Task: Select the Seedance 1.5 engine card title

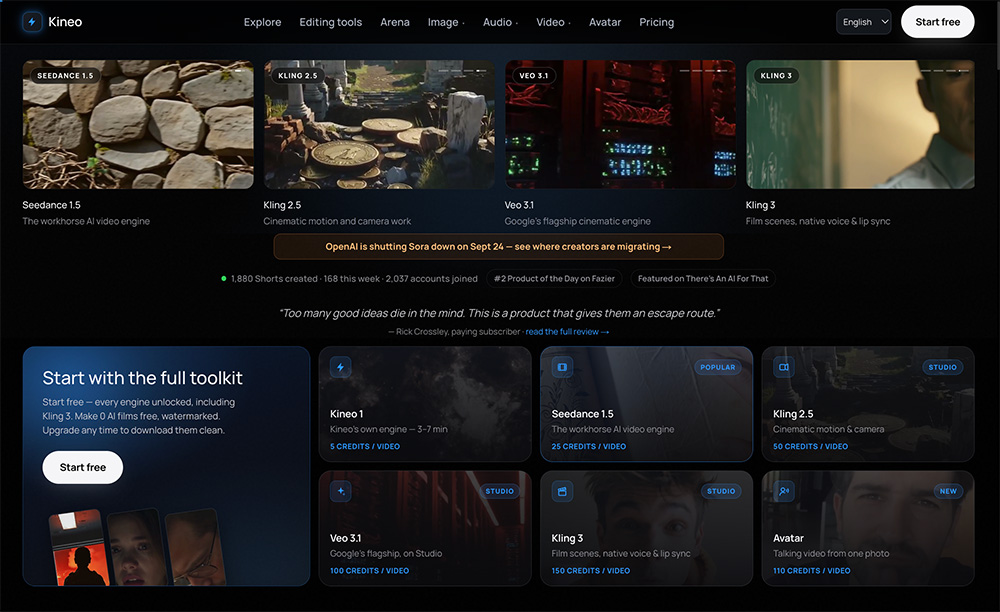Action: [582, 414]
